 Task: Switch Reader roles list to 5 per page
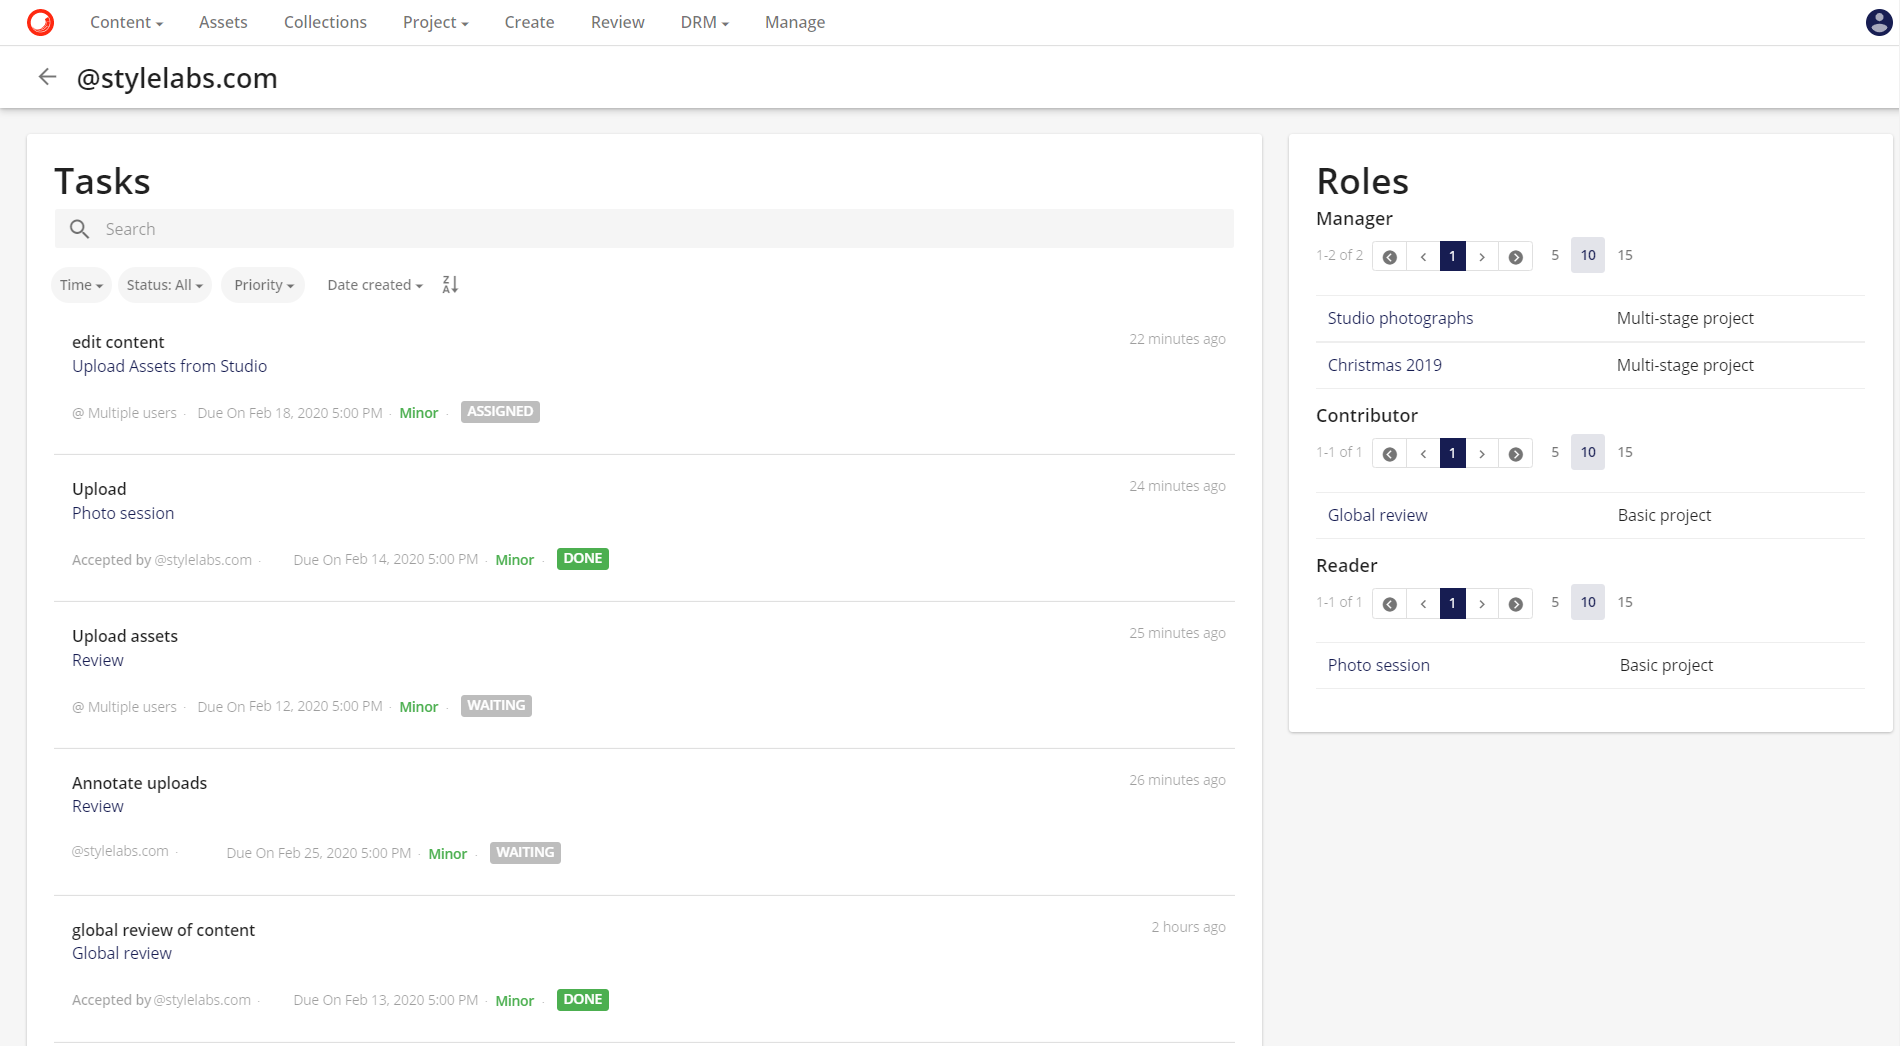[1555, 602]
